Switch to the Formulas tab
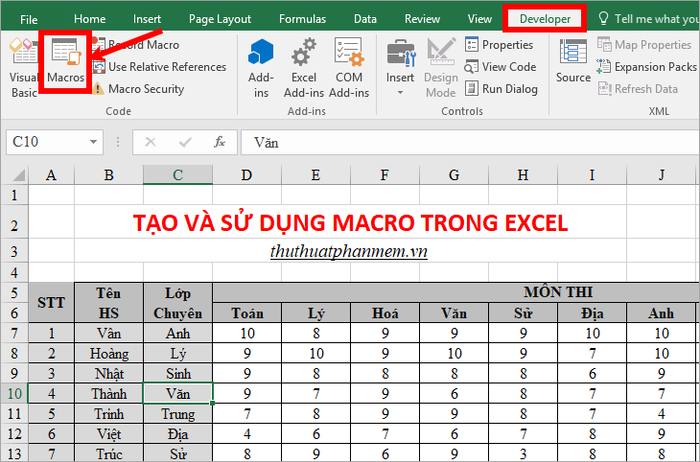 pos(302,19)
